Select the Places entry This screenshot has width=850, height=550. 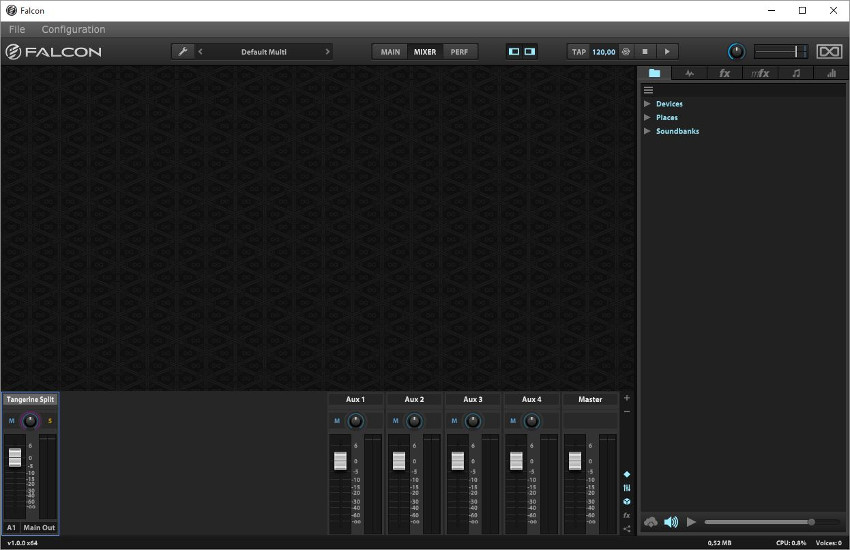(x=667, y=117)
